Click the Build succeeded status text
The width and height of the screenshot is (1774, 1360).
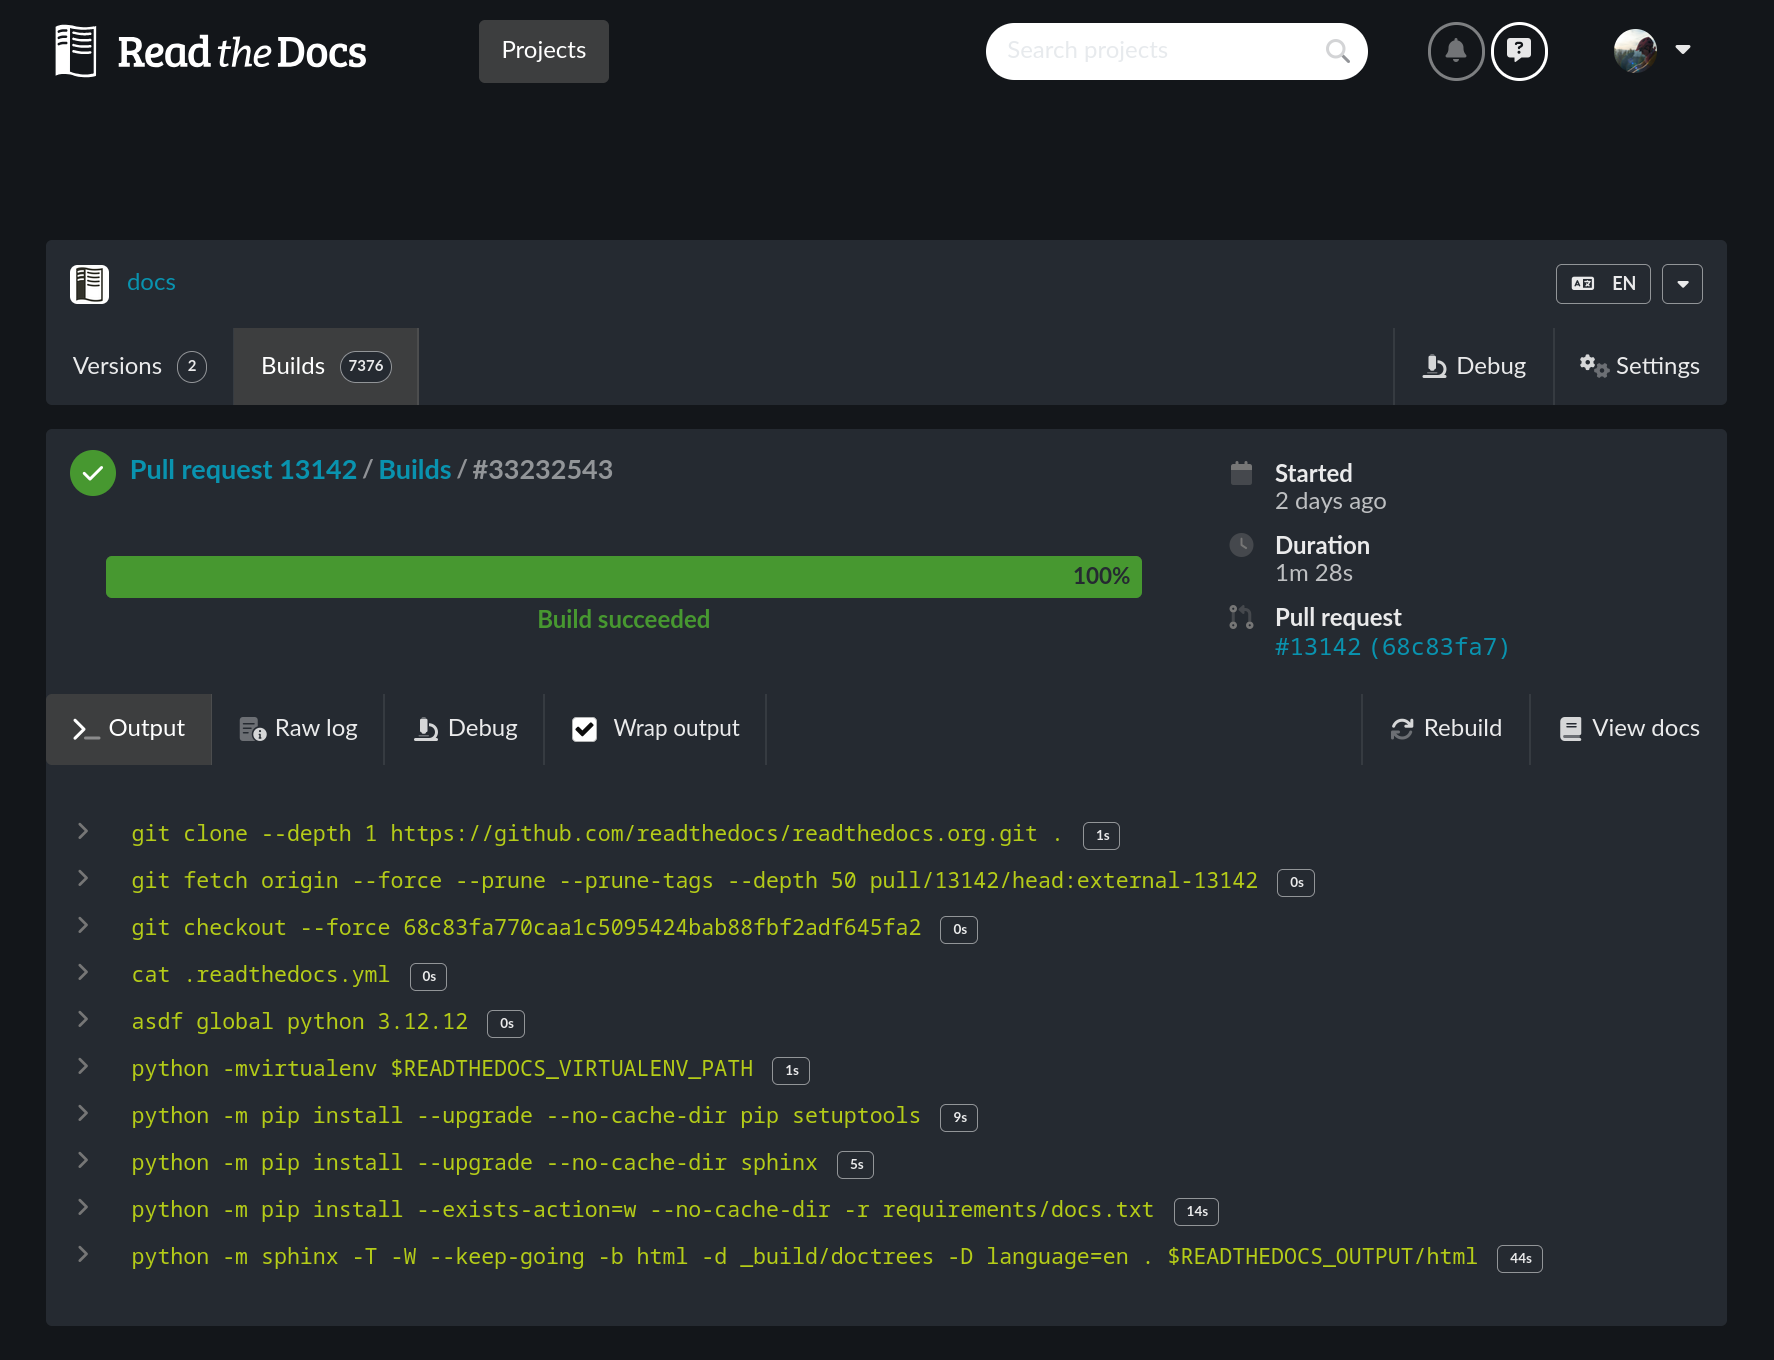click(x=624, y=620)
